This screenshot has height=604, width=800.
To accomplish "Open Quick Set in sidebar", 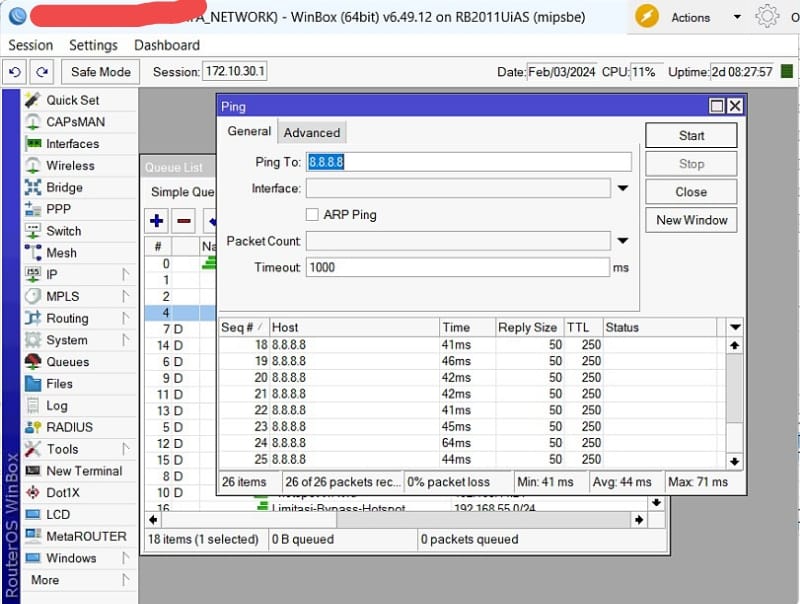I will tap(72, 100).
